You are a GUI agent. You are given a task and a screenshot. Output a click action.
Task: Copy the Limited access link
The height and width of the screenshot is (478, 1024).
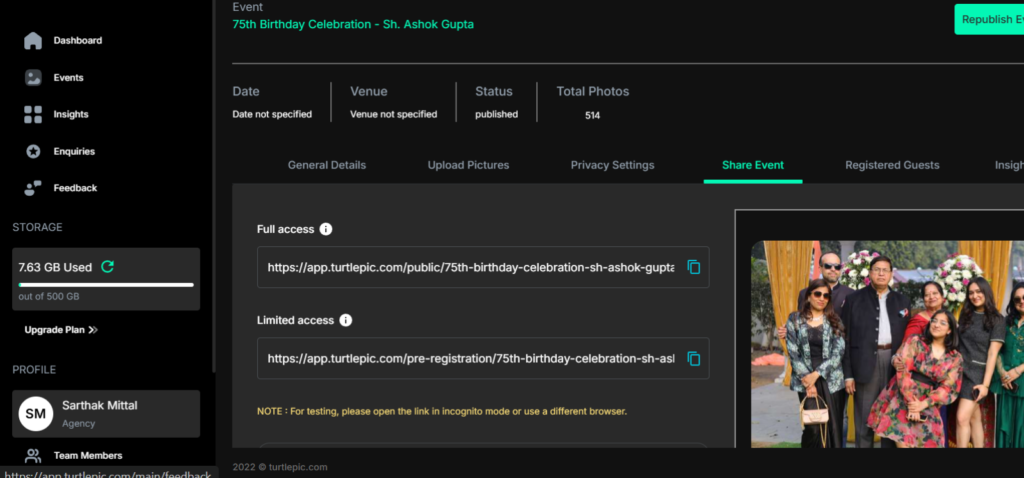[x=694, y=358]
